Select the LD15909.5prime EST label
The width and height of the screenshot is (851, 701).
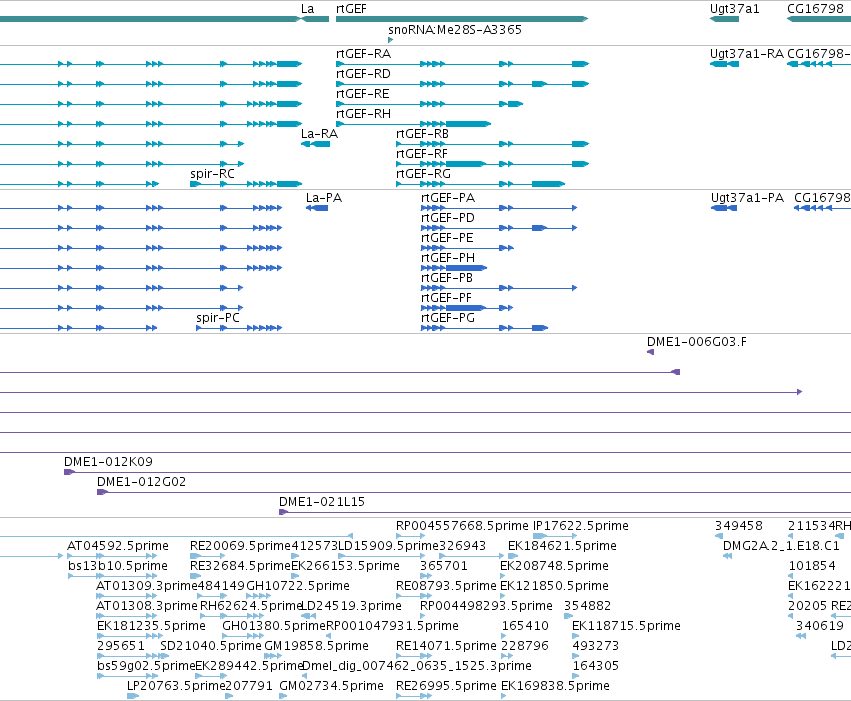coord(388,546)
